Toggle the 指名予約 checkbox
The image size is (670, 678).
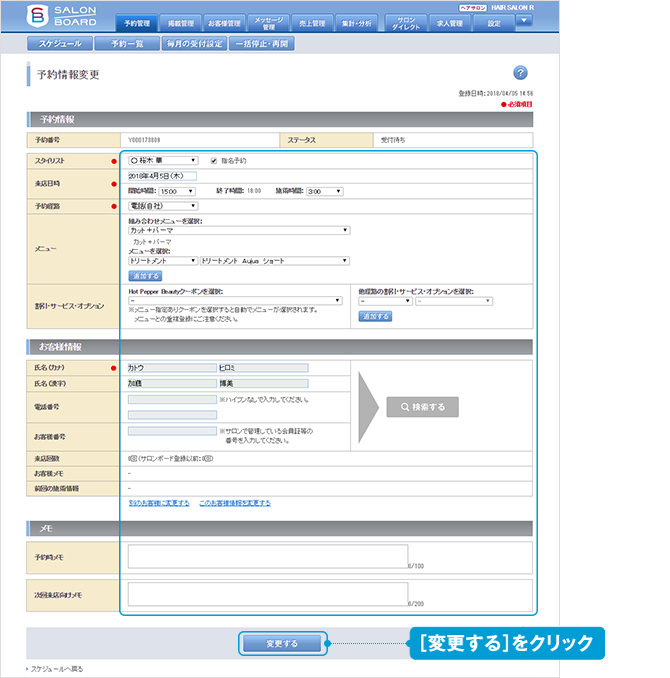point(211,160)
